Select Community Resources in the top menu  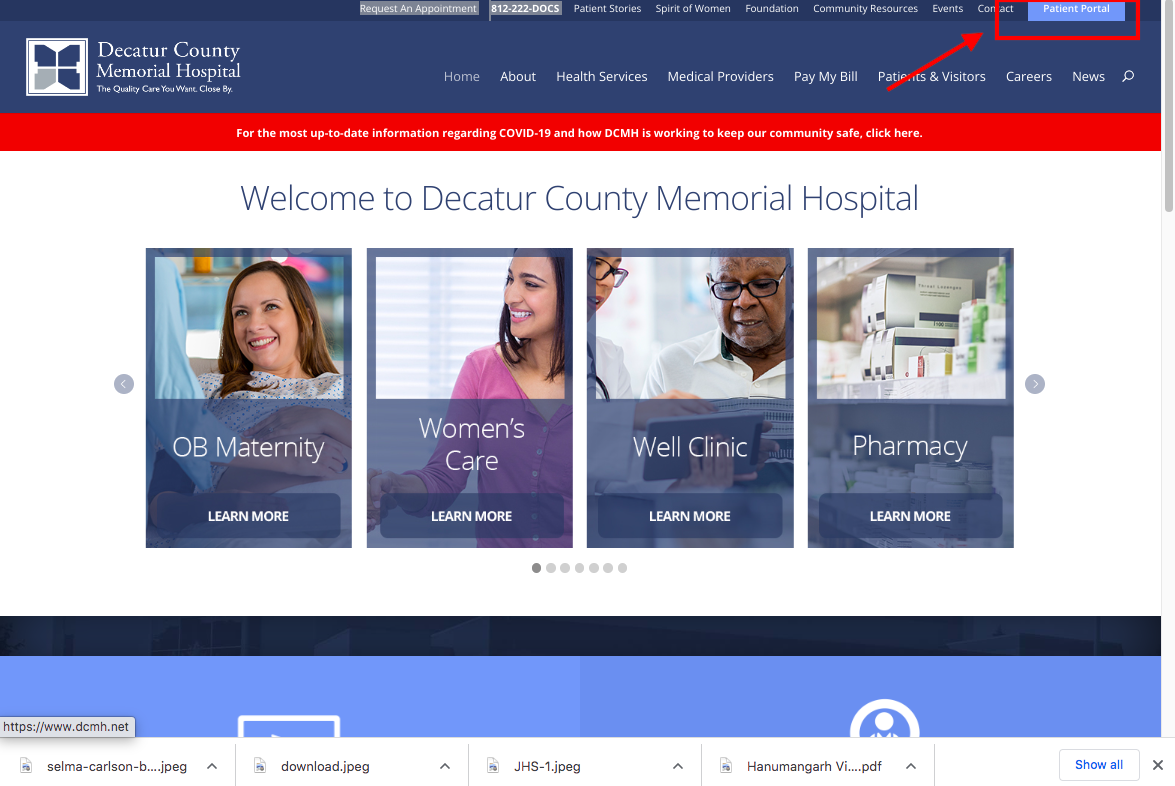(x=865, y=8)
